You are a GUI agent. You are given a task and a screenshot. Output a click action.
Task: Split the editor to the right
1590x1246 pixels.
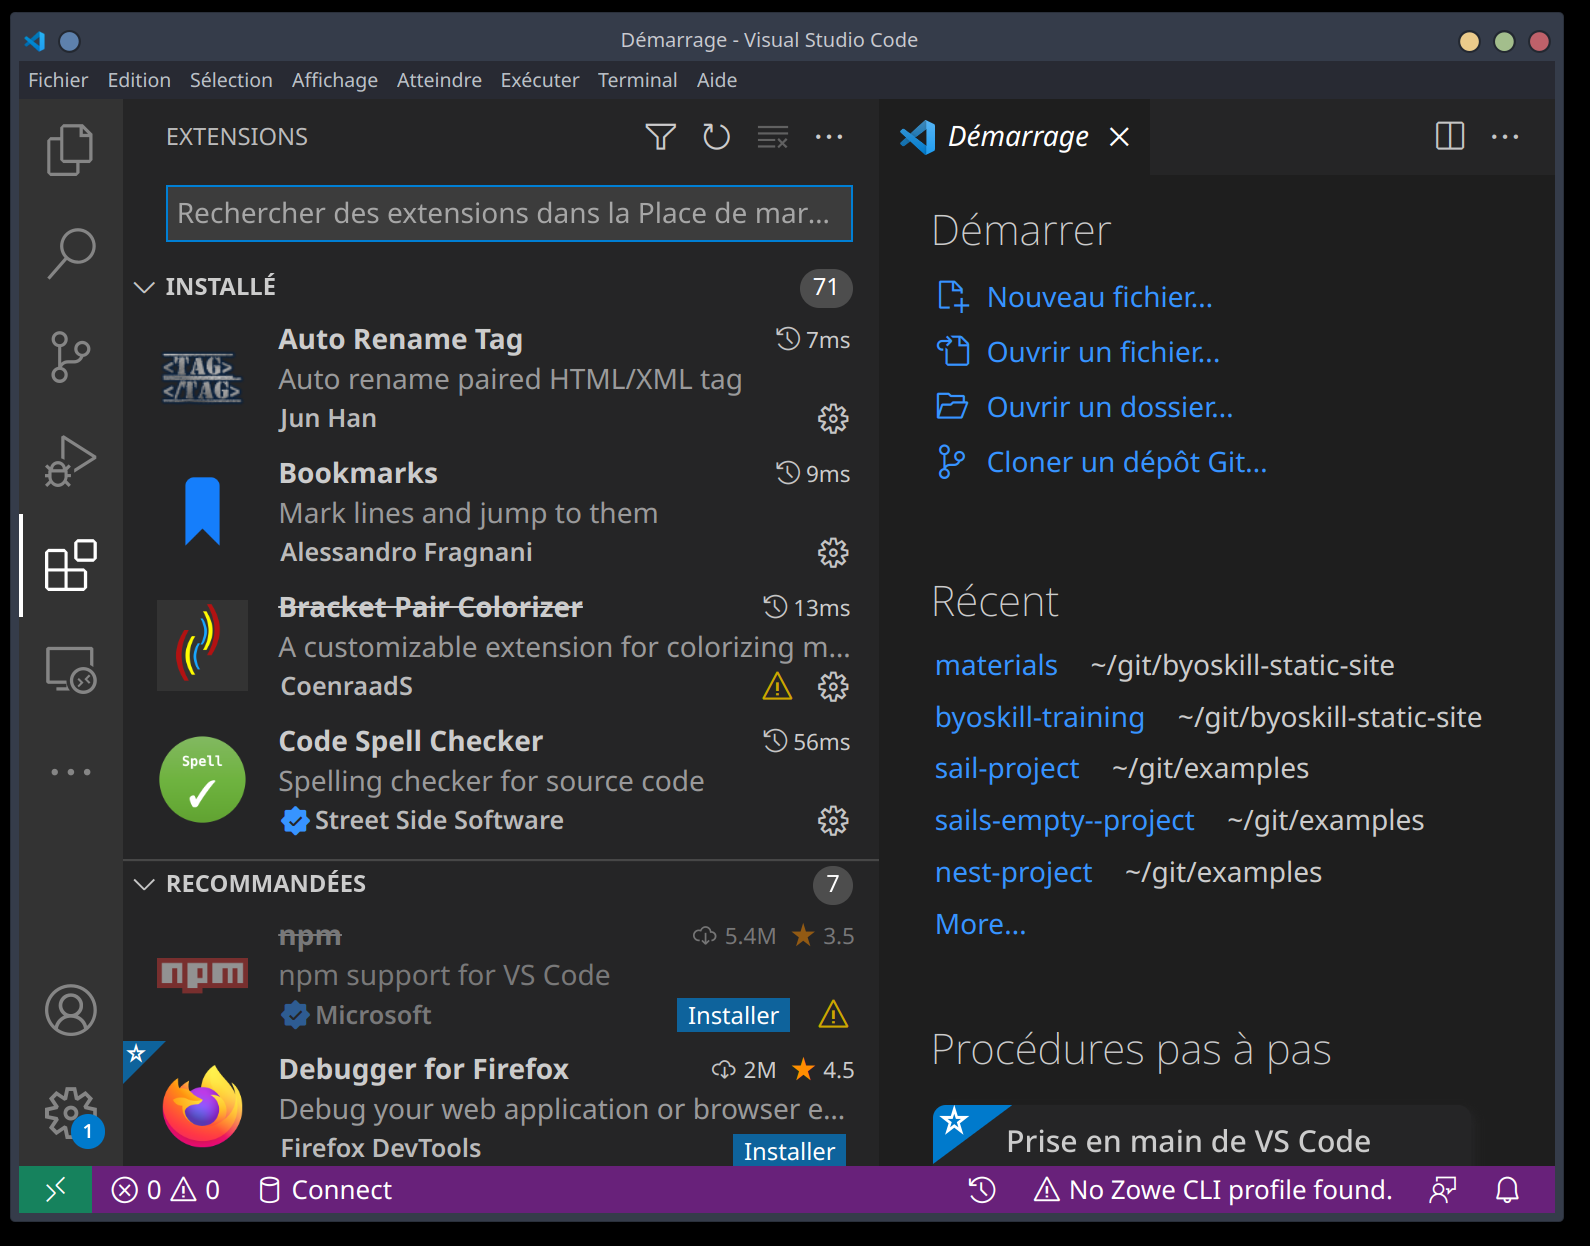point(1449,136)
